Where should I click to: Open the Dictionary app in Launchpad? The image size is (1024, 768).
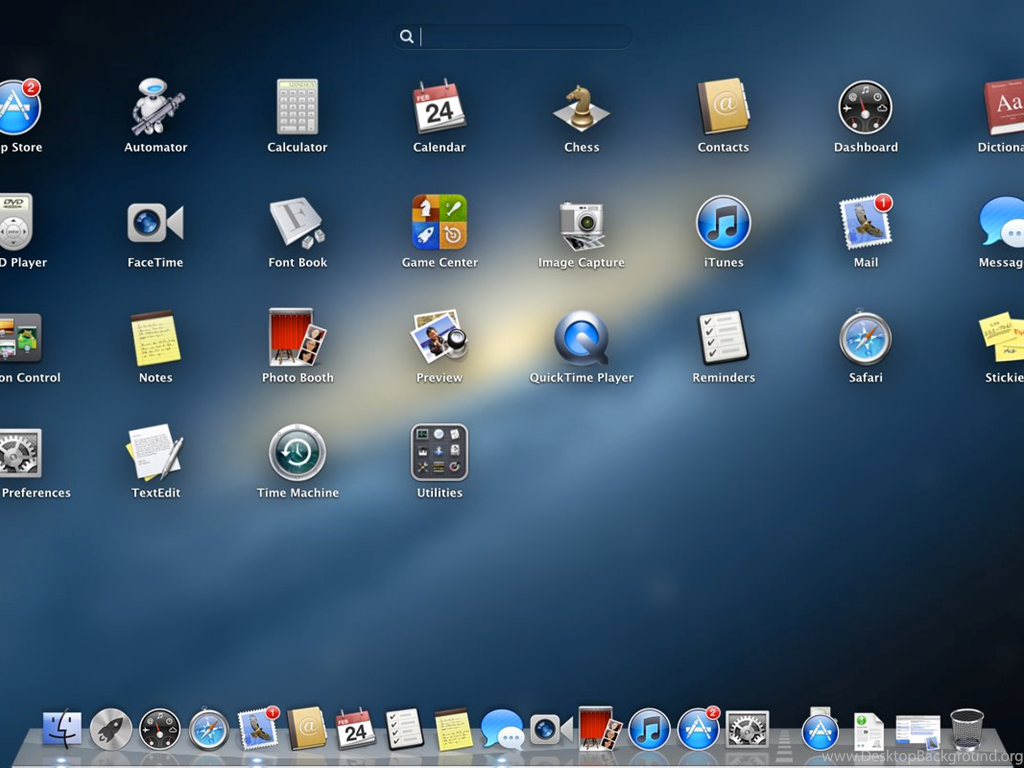(x=1004, y=106)
